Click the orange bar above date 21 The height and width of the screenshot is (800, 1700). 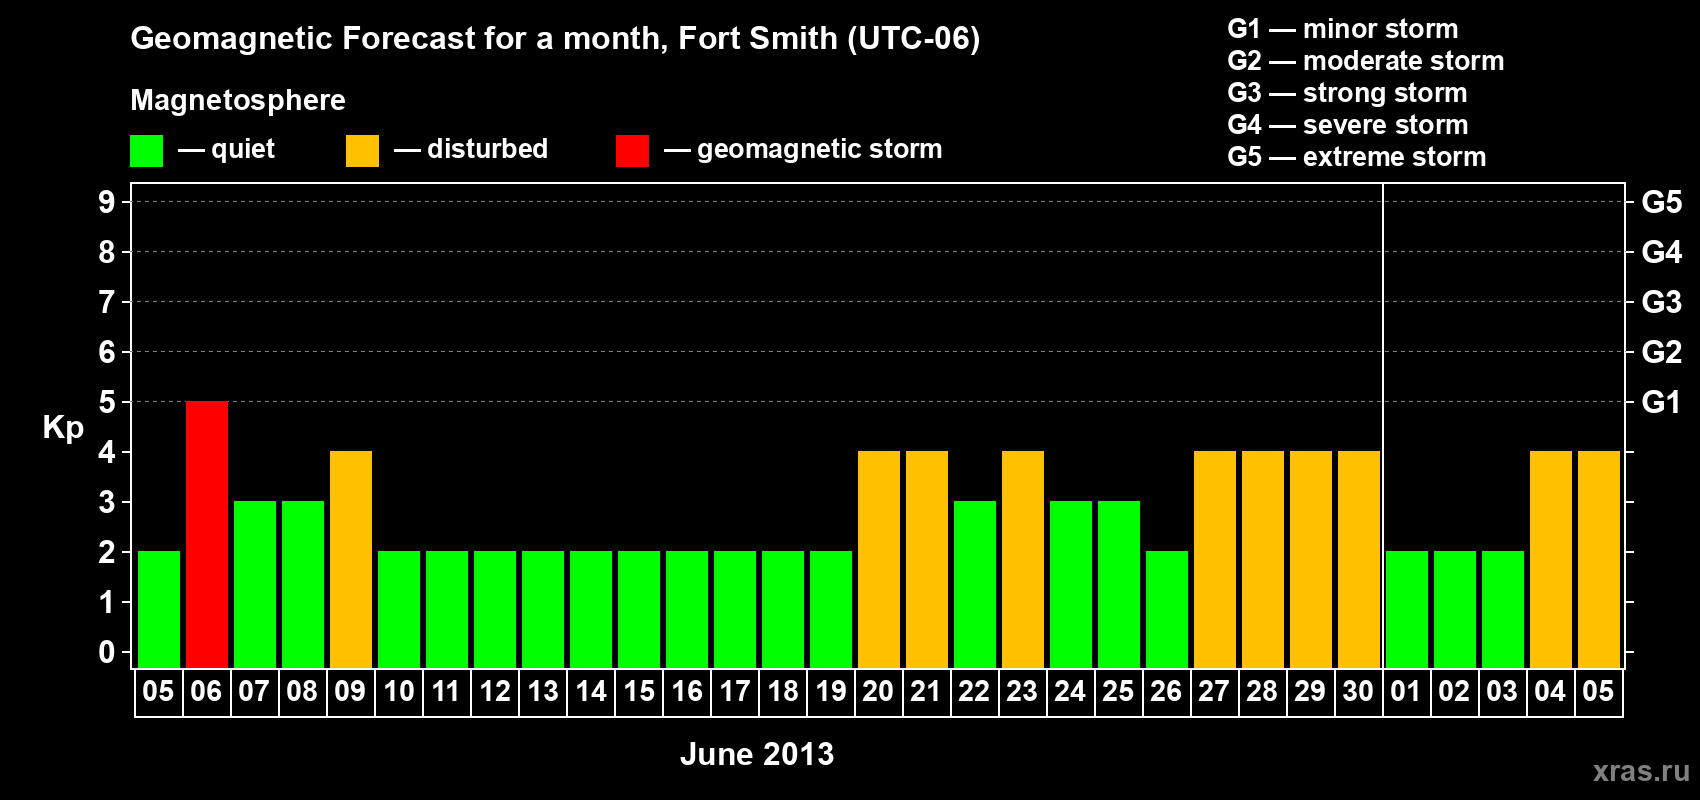927,559
